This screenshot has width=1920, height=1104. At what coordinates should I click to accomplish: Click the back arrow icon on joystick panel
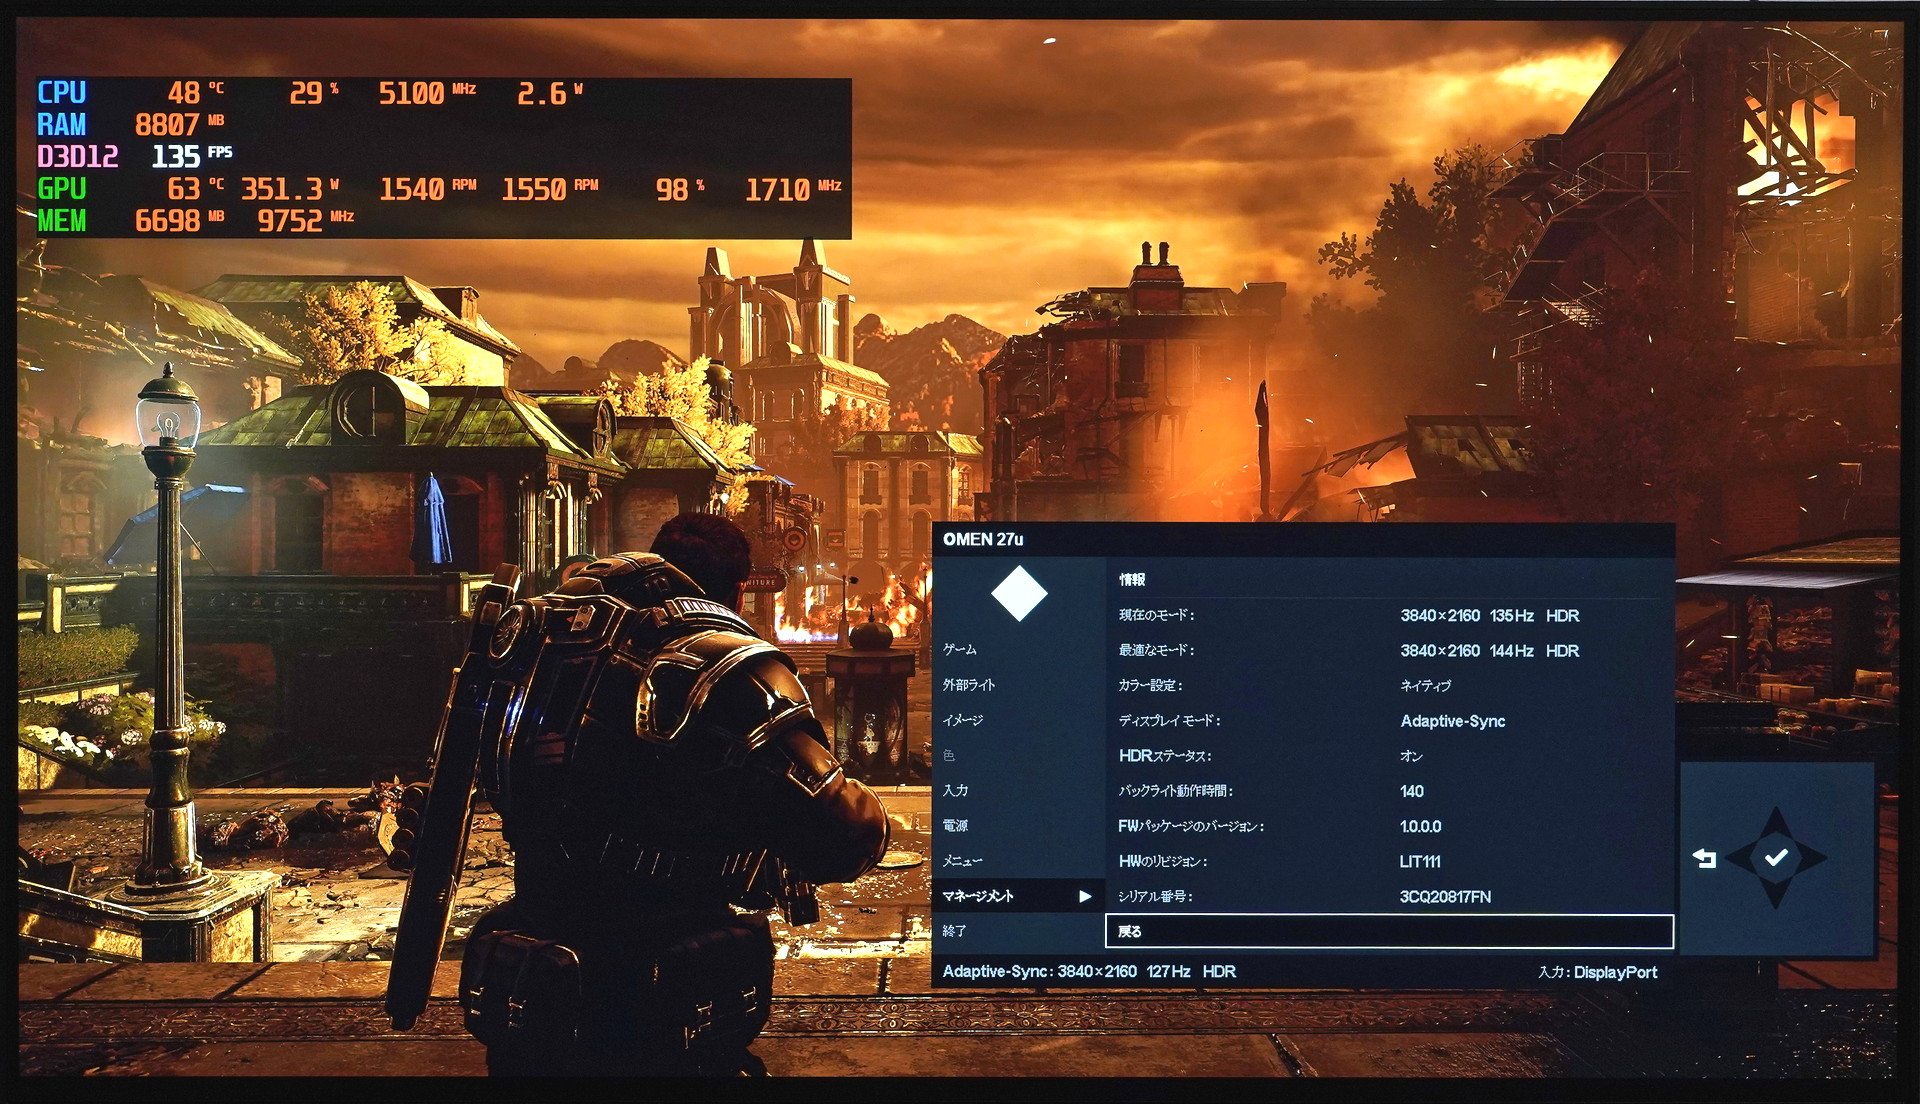pos(1704,858)
